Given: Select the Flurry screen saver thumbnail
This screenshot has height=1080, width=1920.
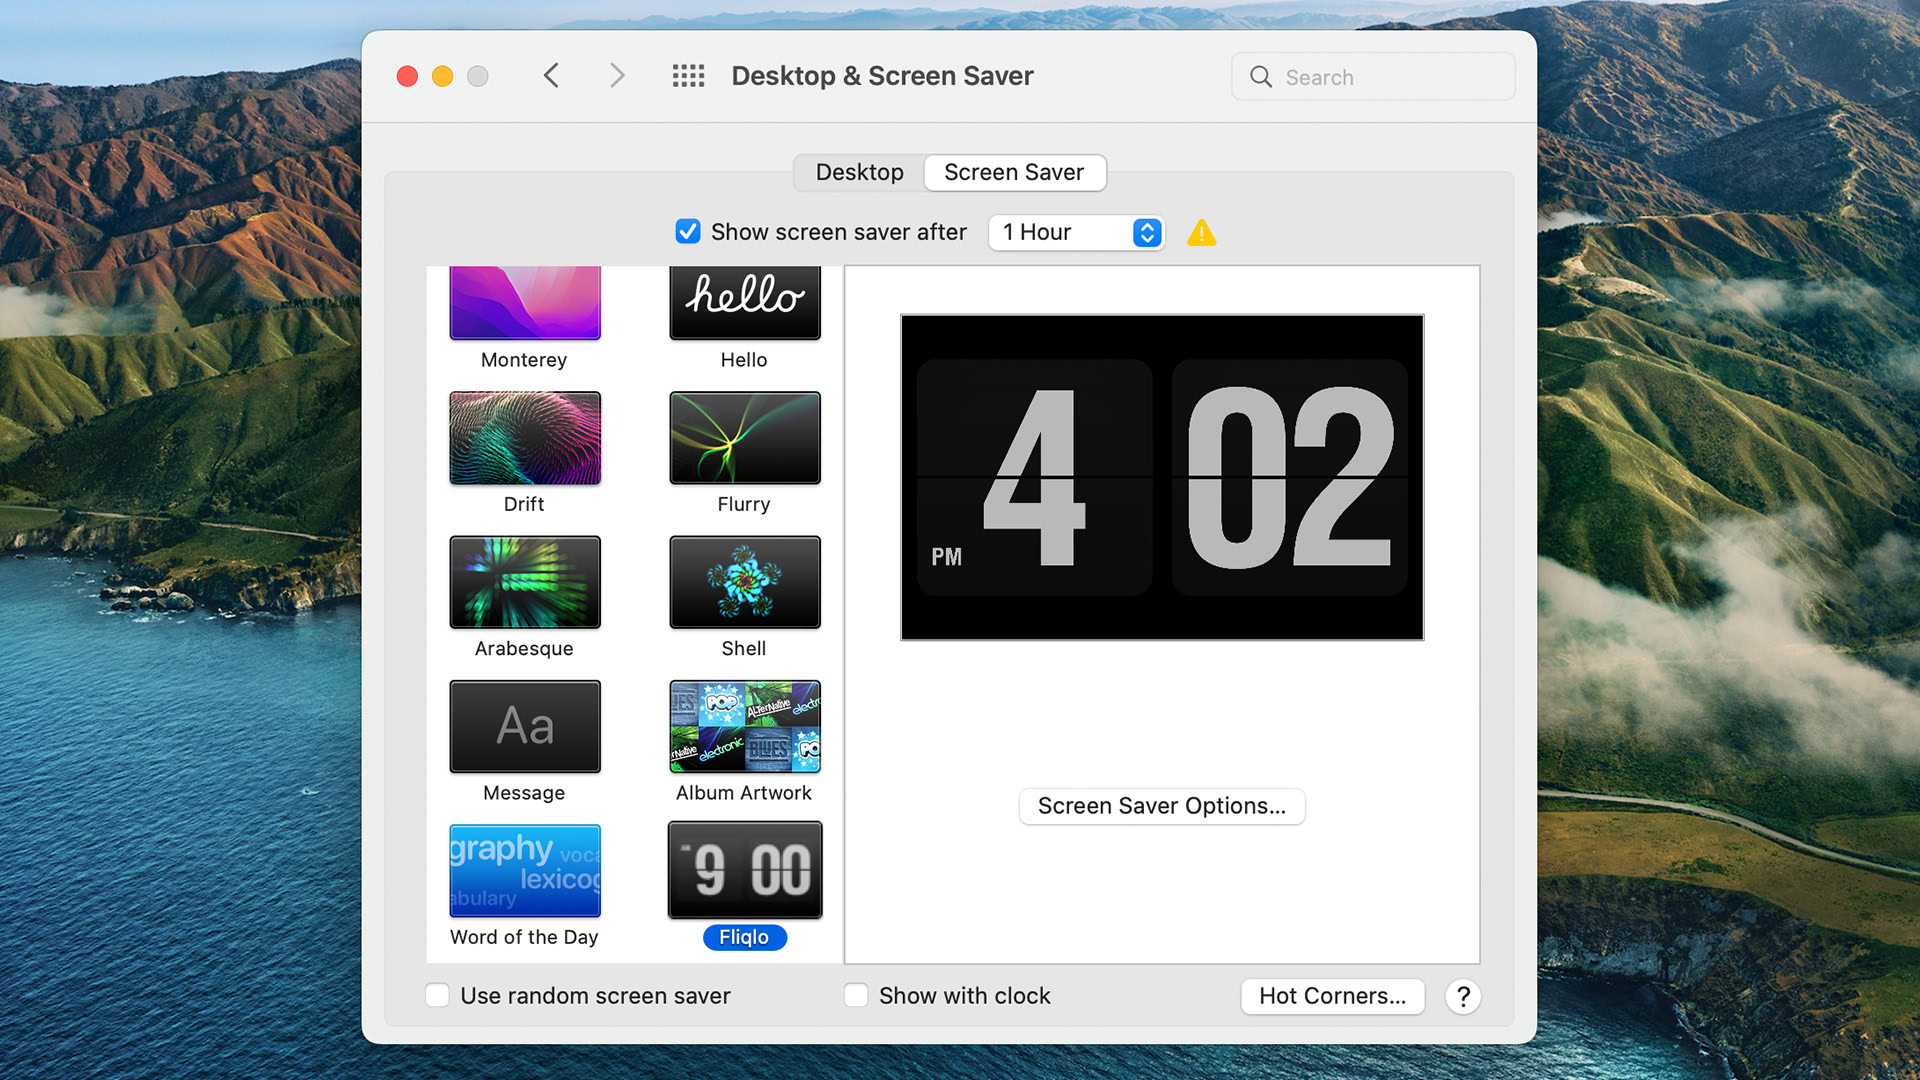Looking at the screenshot, I should (744, 438).
